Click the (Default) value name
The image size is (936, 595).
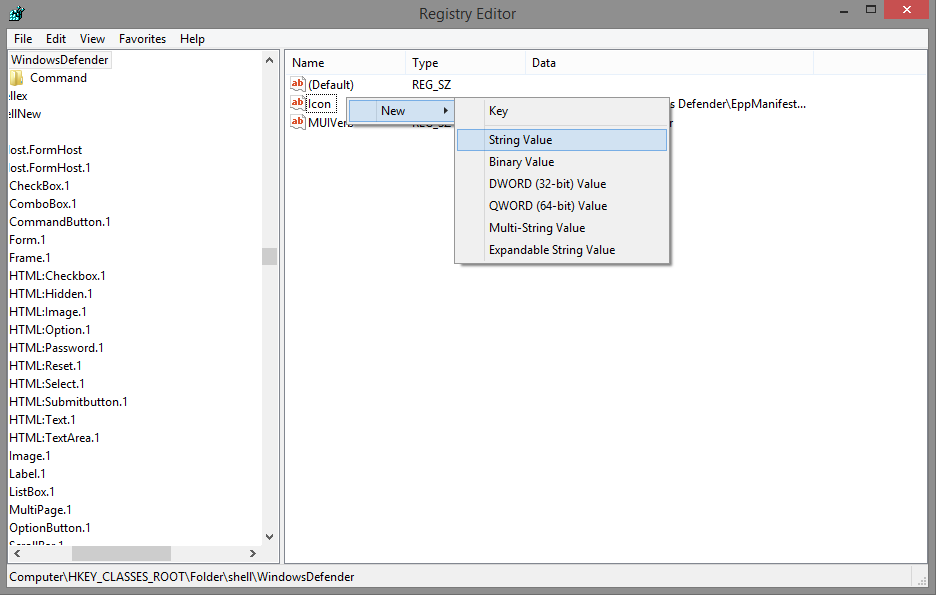331,85
